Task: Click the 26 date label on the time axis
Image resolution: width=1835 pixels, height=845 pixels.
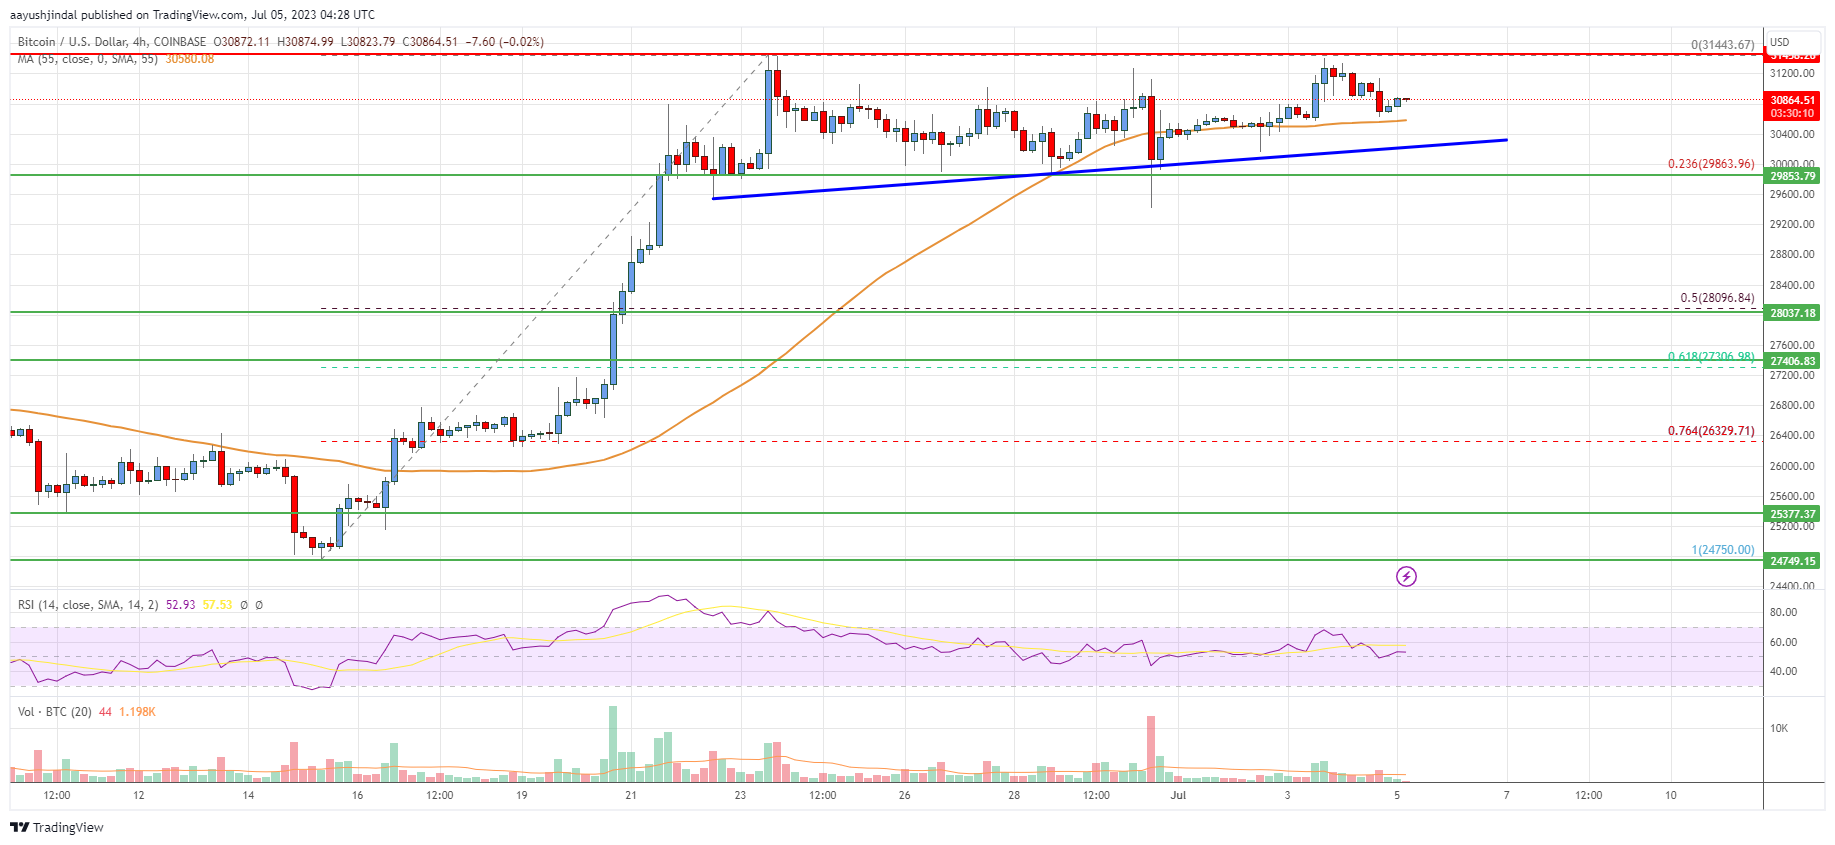Action: [x=904, y=795]
